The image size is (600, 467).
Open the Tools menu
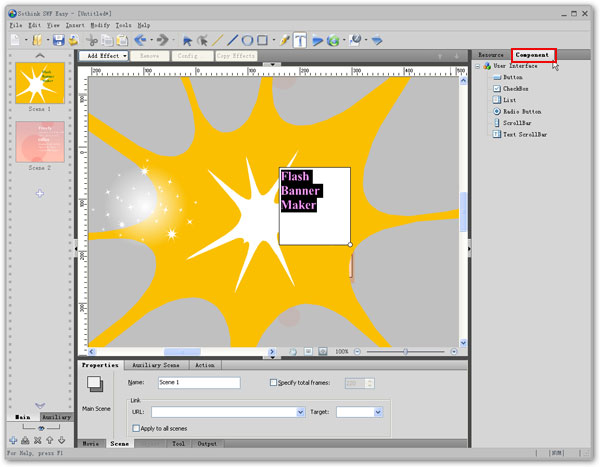coord(124,25)
